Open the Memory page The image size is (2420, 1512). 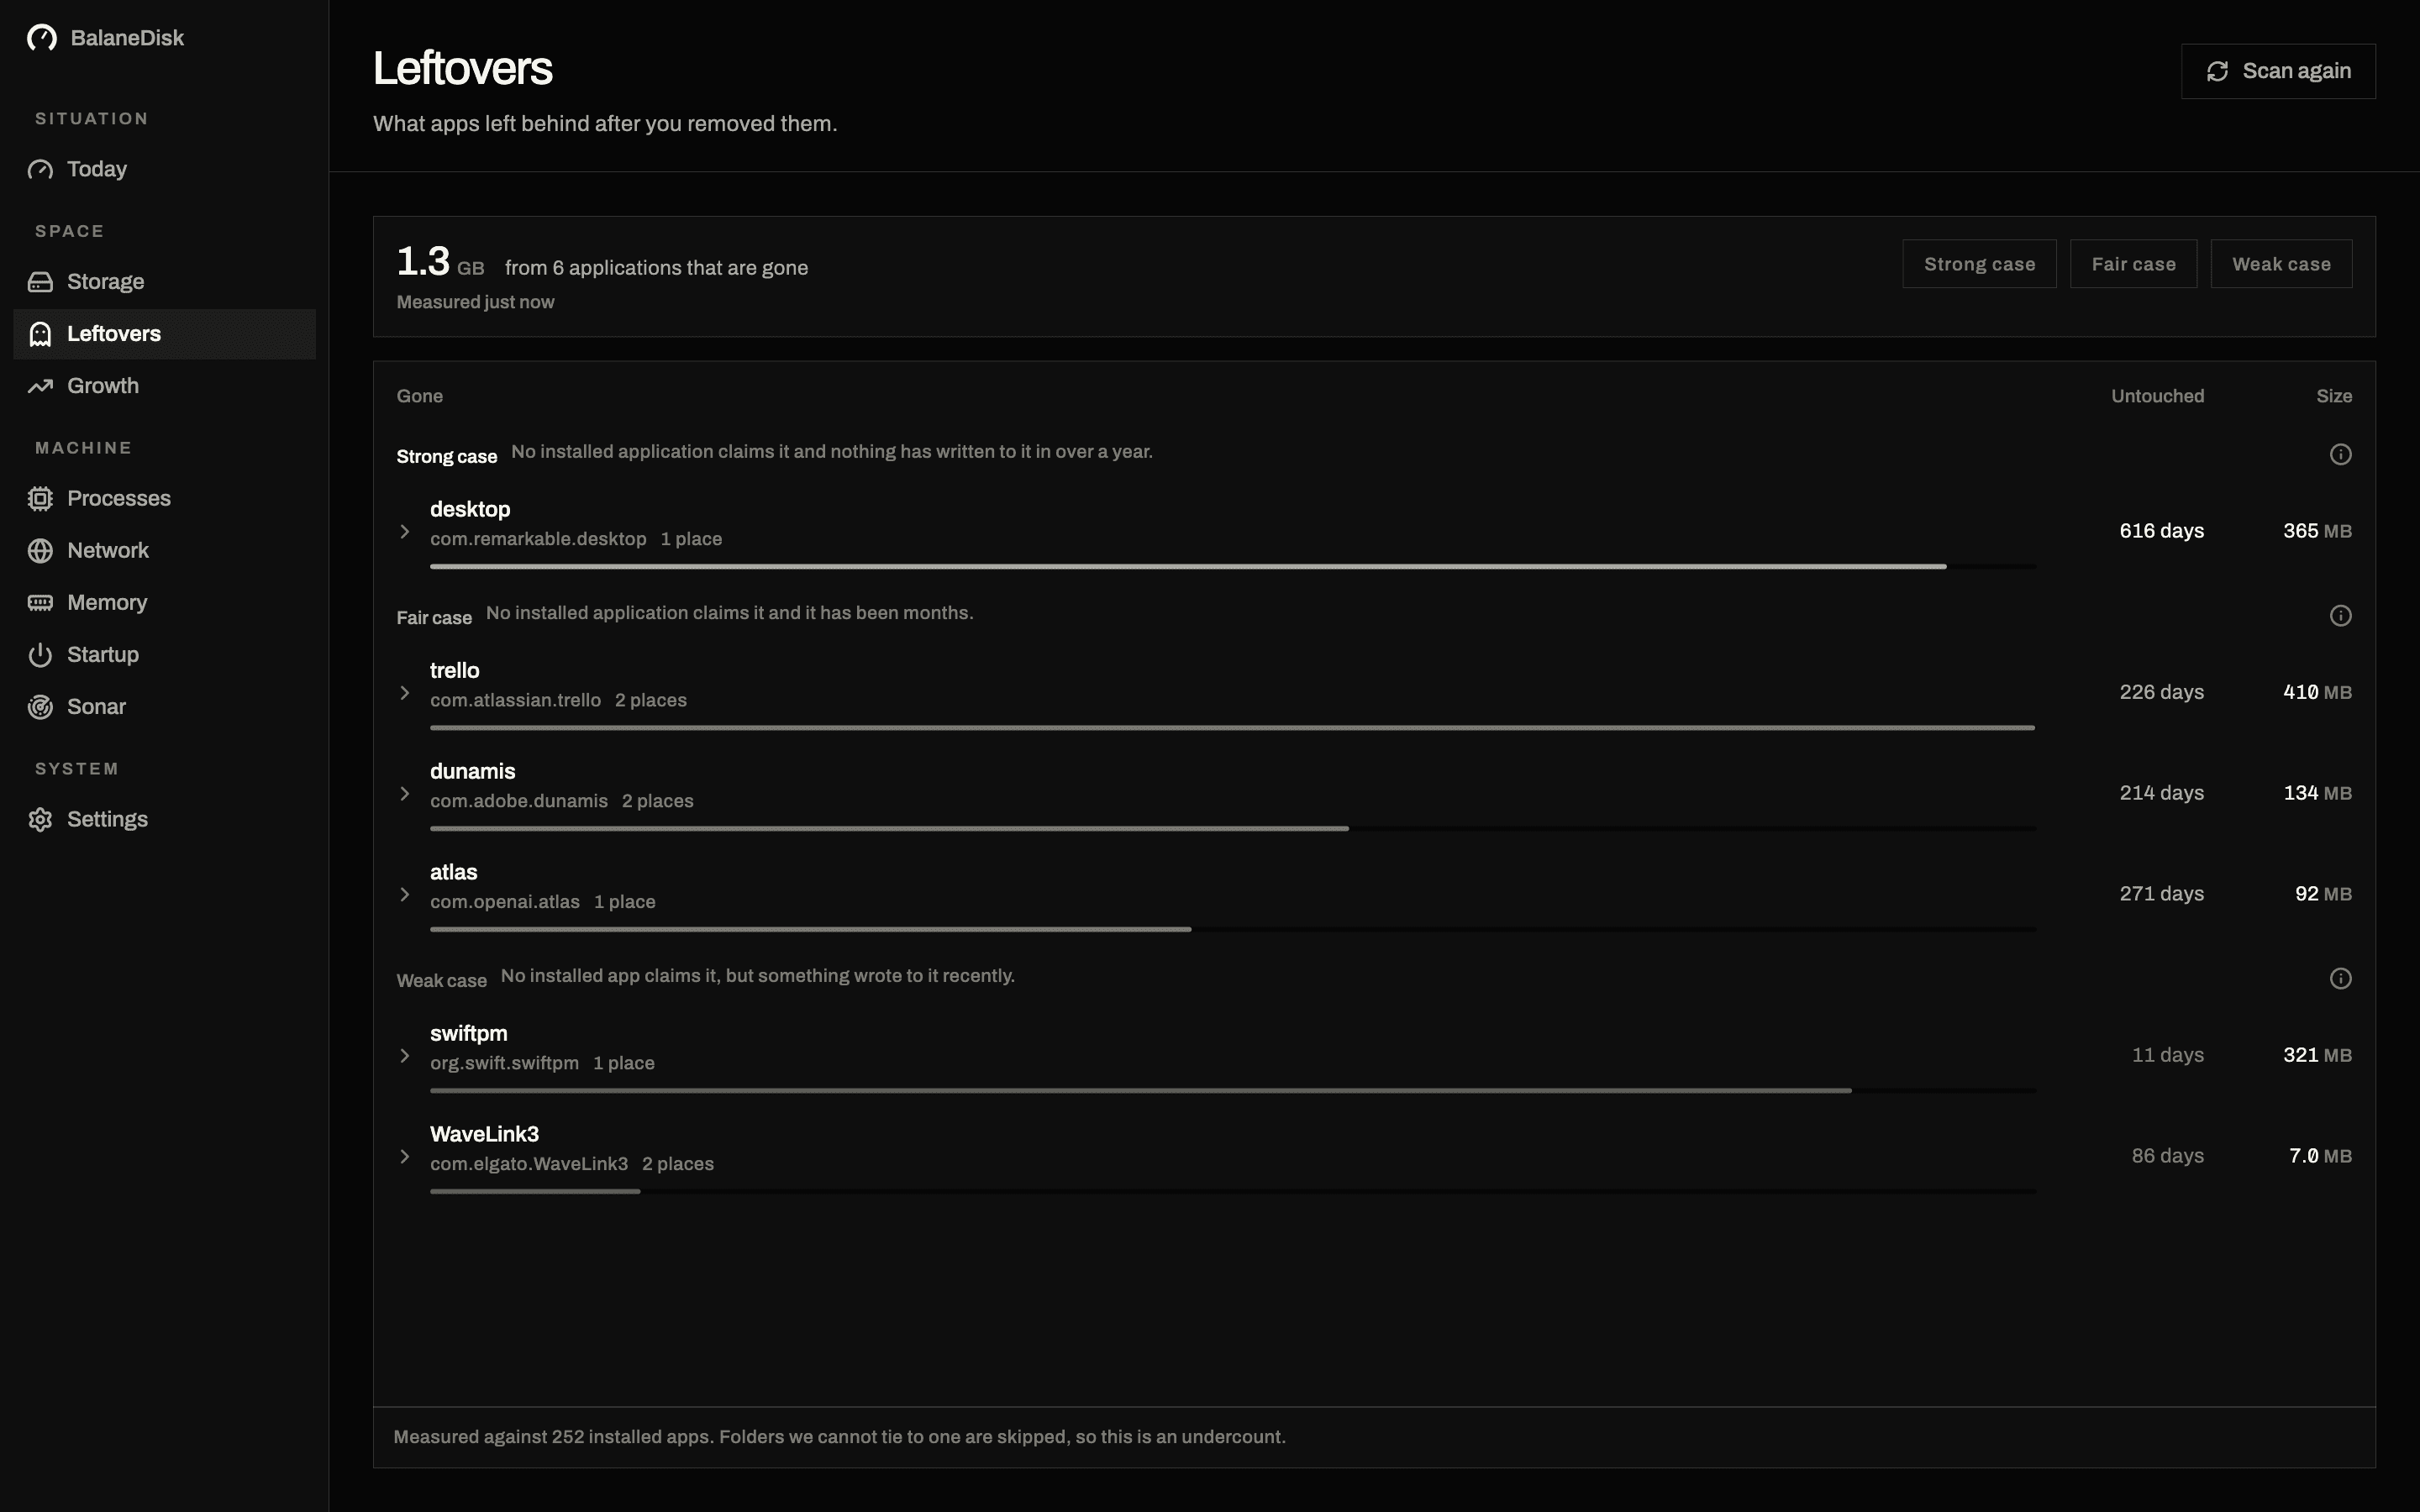pyautogui.click(x=164, y=603)
